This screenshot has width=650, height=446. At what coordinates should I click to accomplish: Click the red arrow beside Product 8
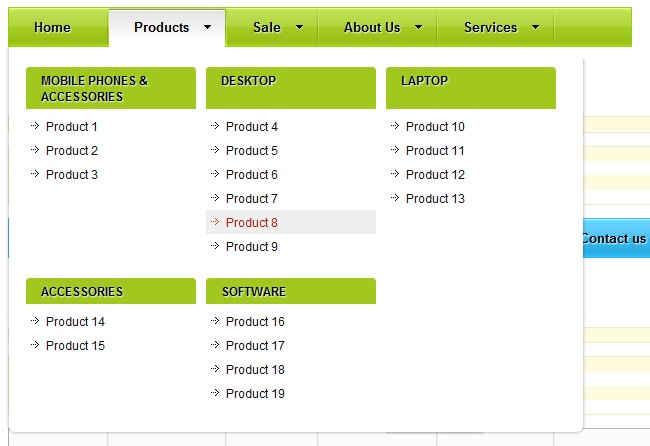click(215, 222)
